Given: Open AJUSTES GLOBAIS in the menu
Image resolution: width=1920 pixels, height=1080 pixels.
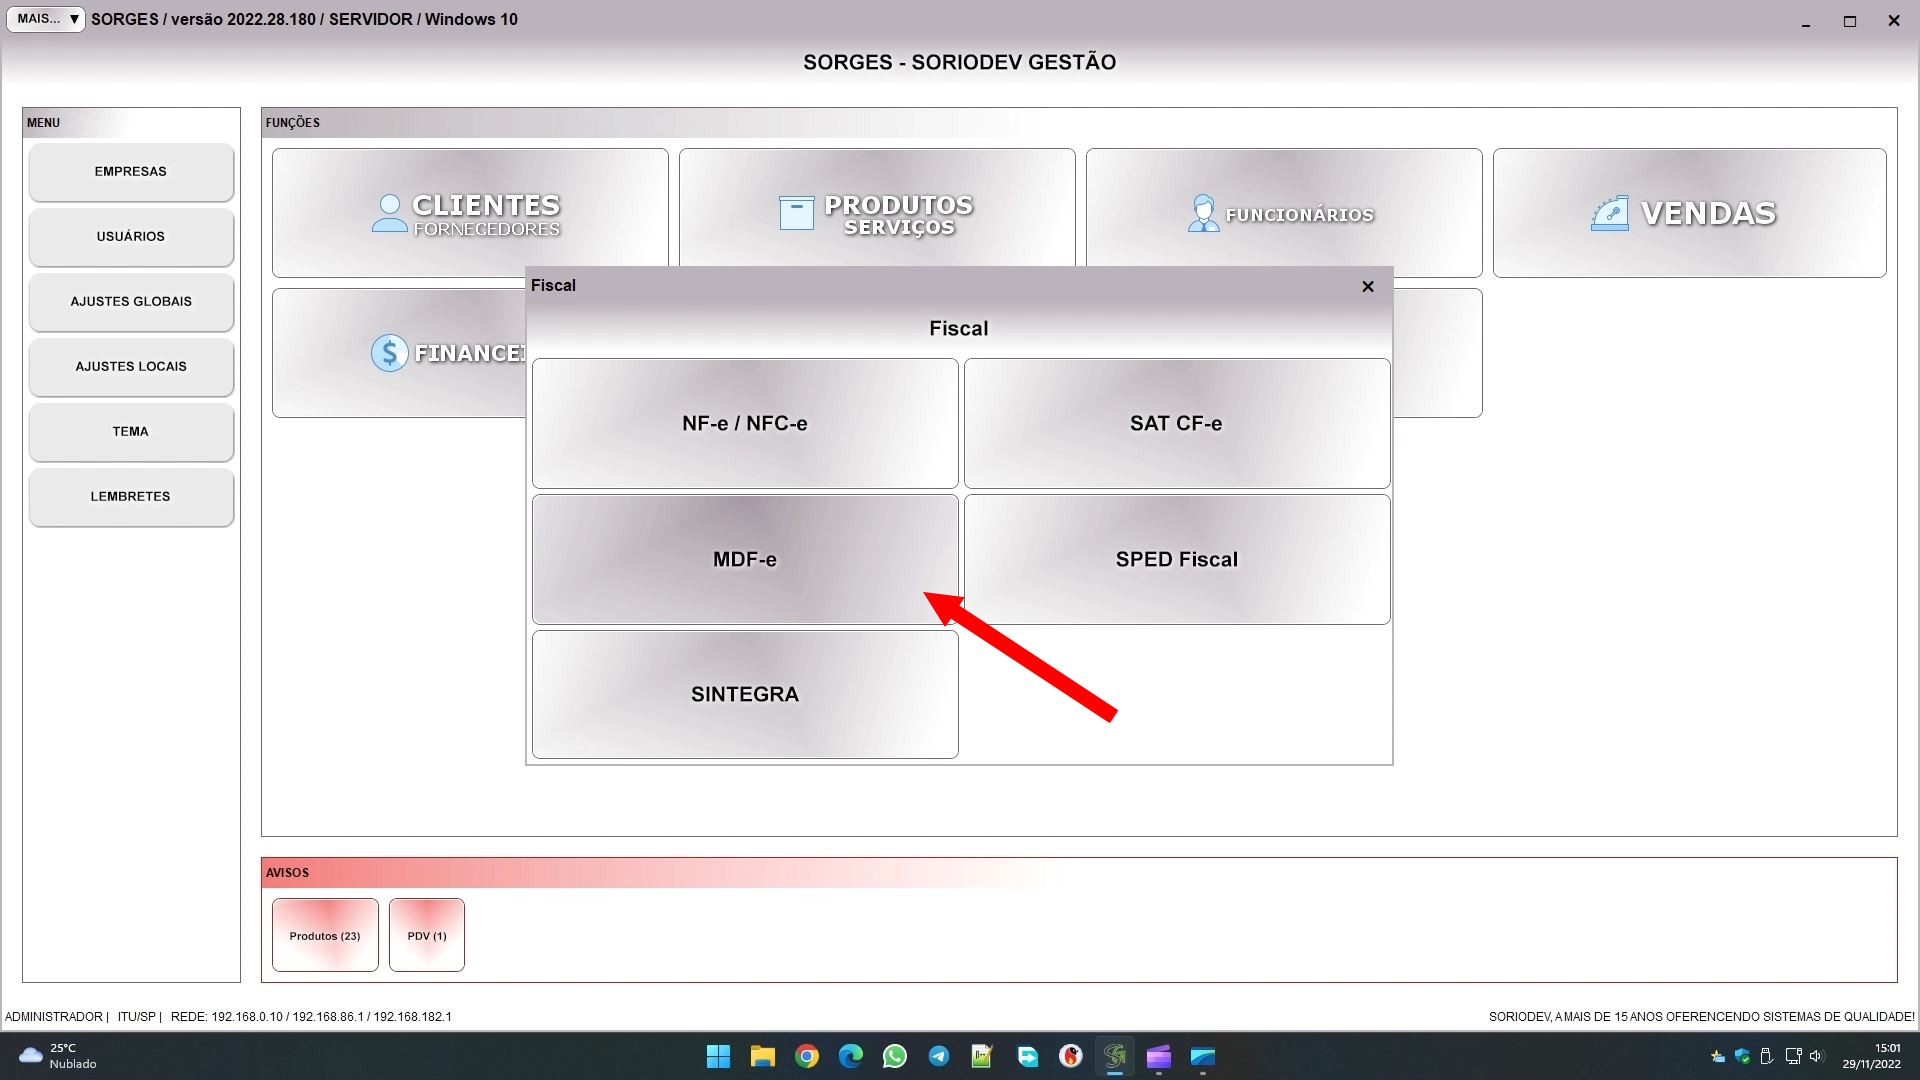Looking at the screenshot, I should [131, 302].
